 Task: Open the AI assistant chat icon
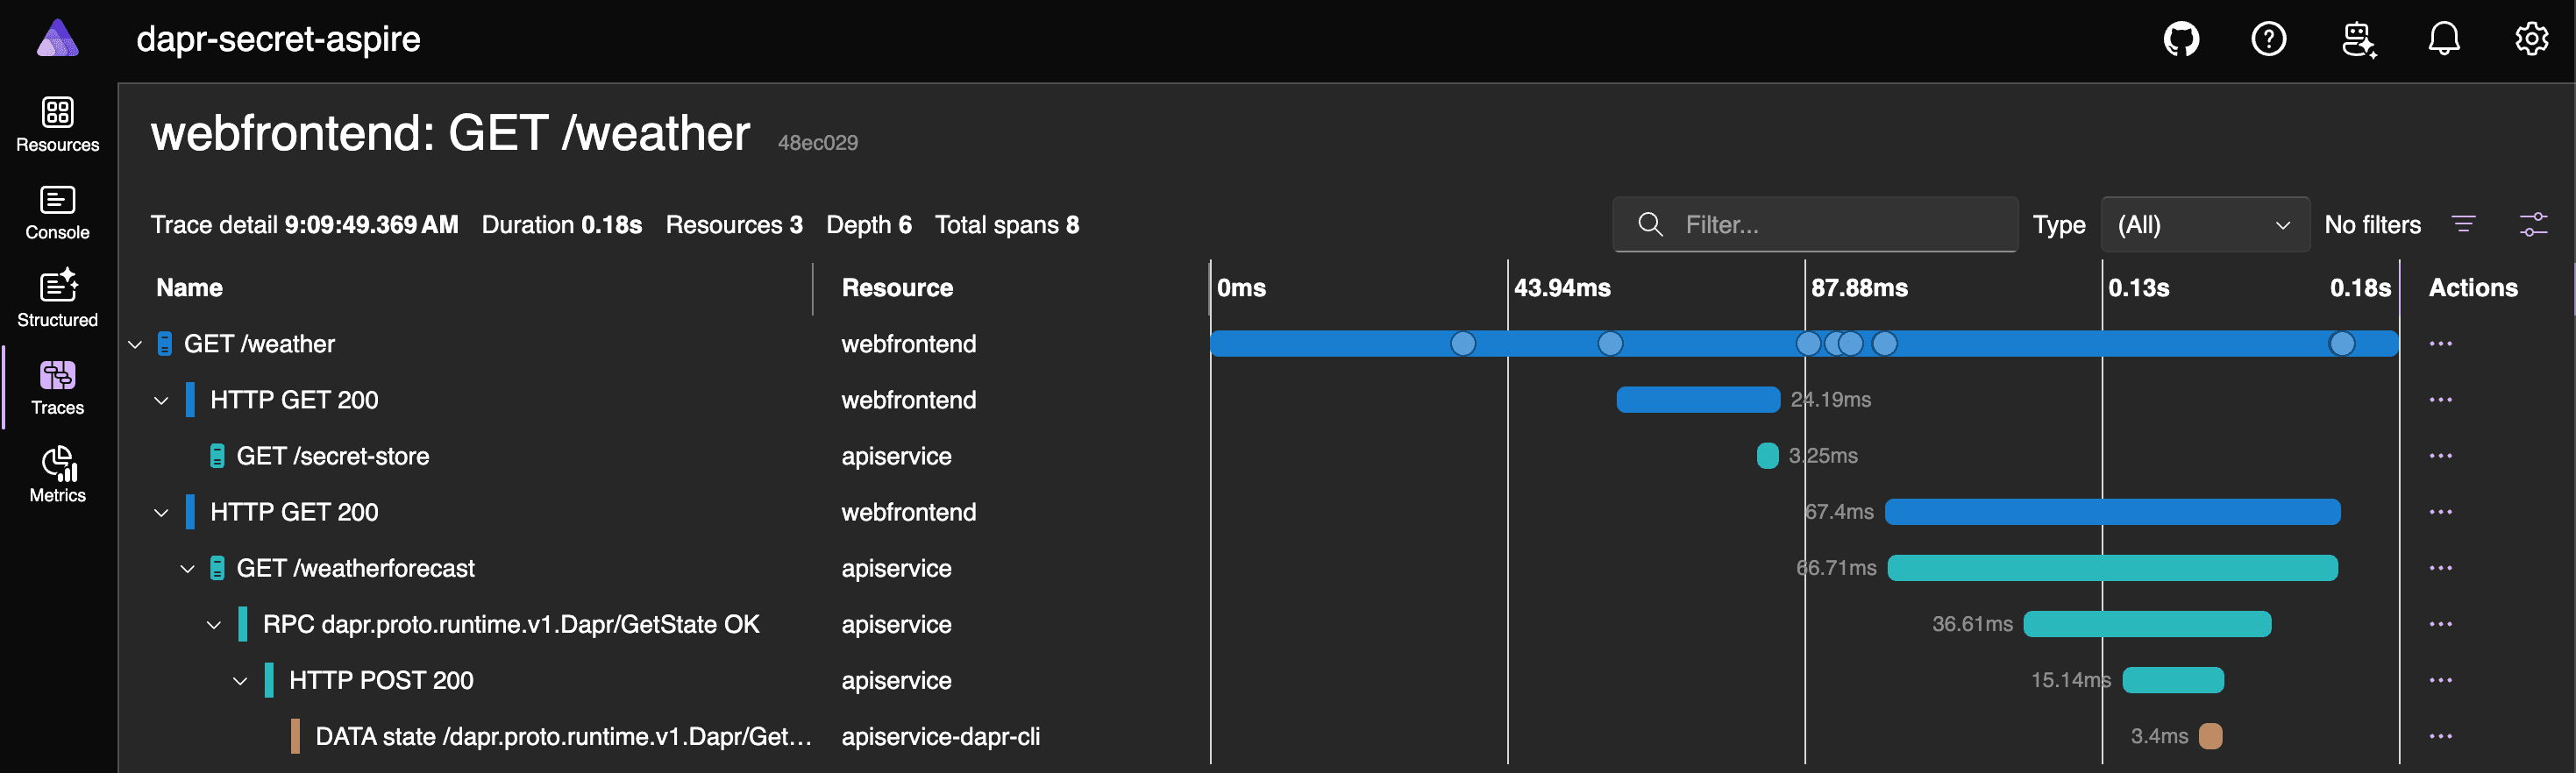click(2358, 39)
